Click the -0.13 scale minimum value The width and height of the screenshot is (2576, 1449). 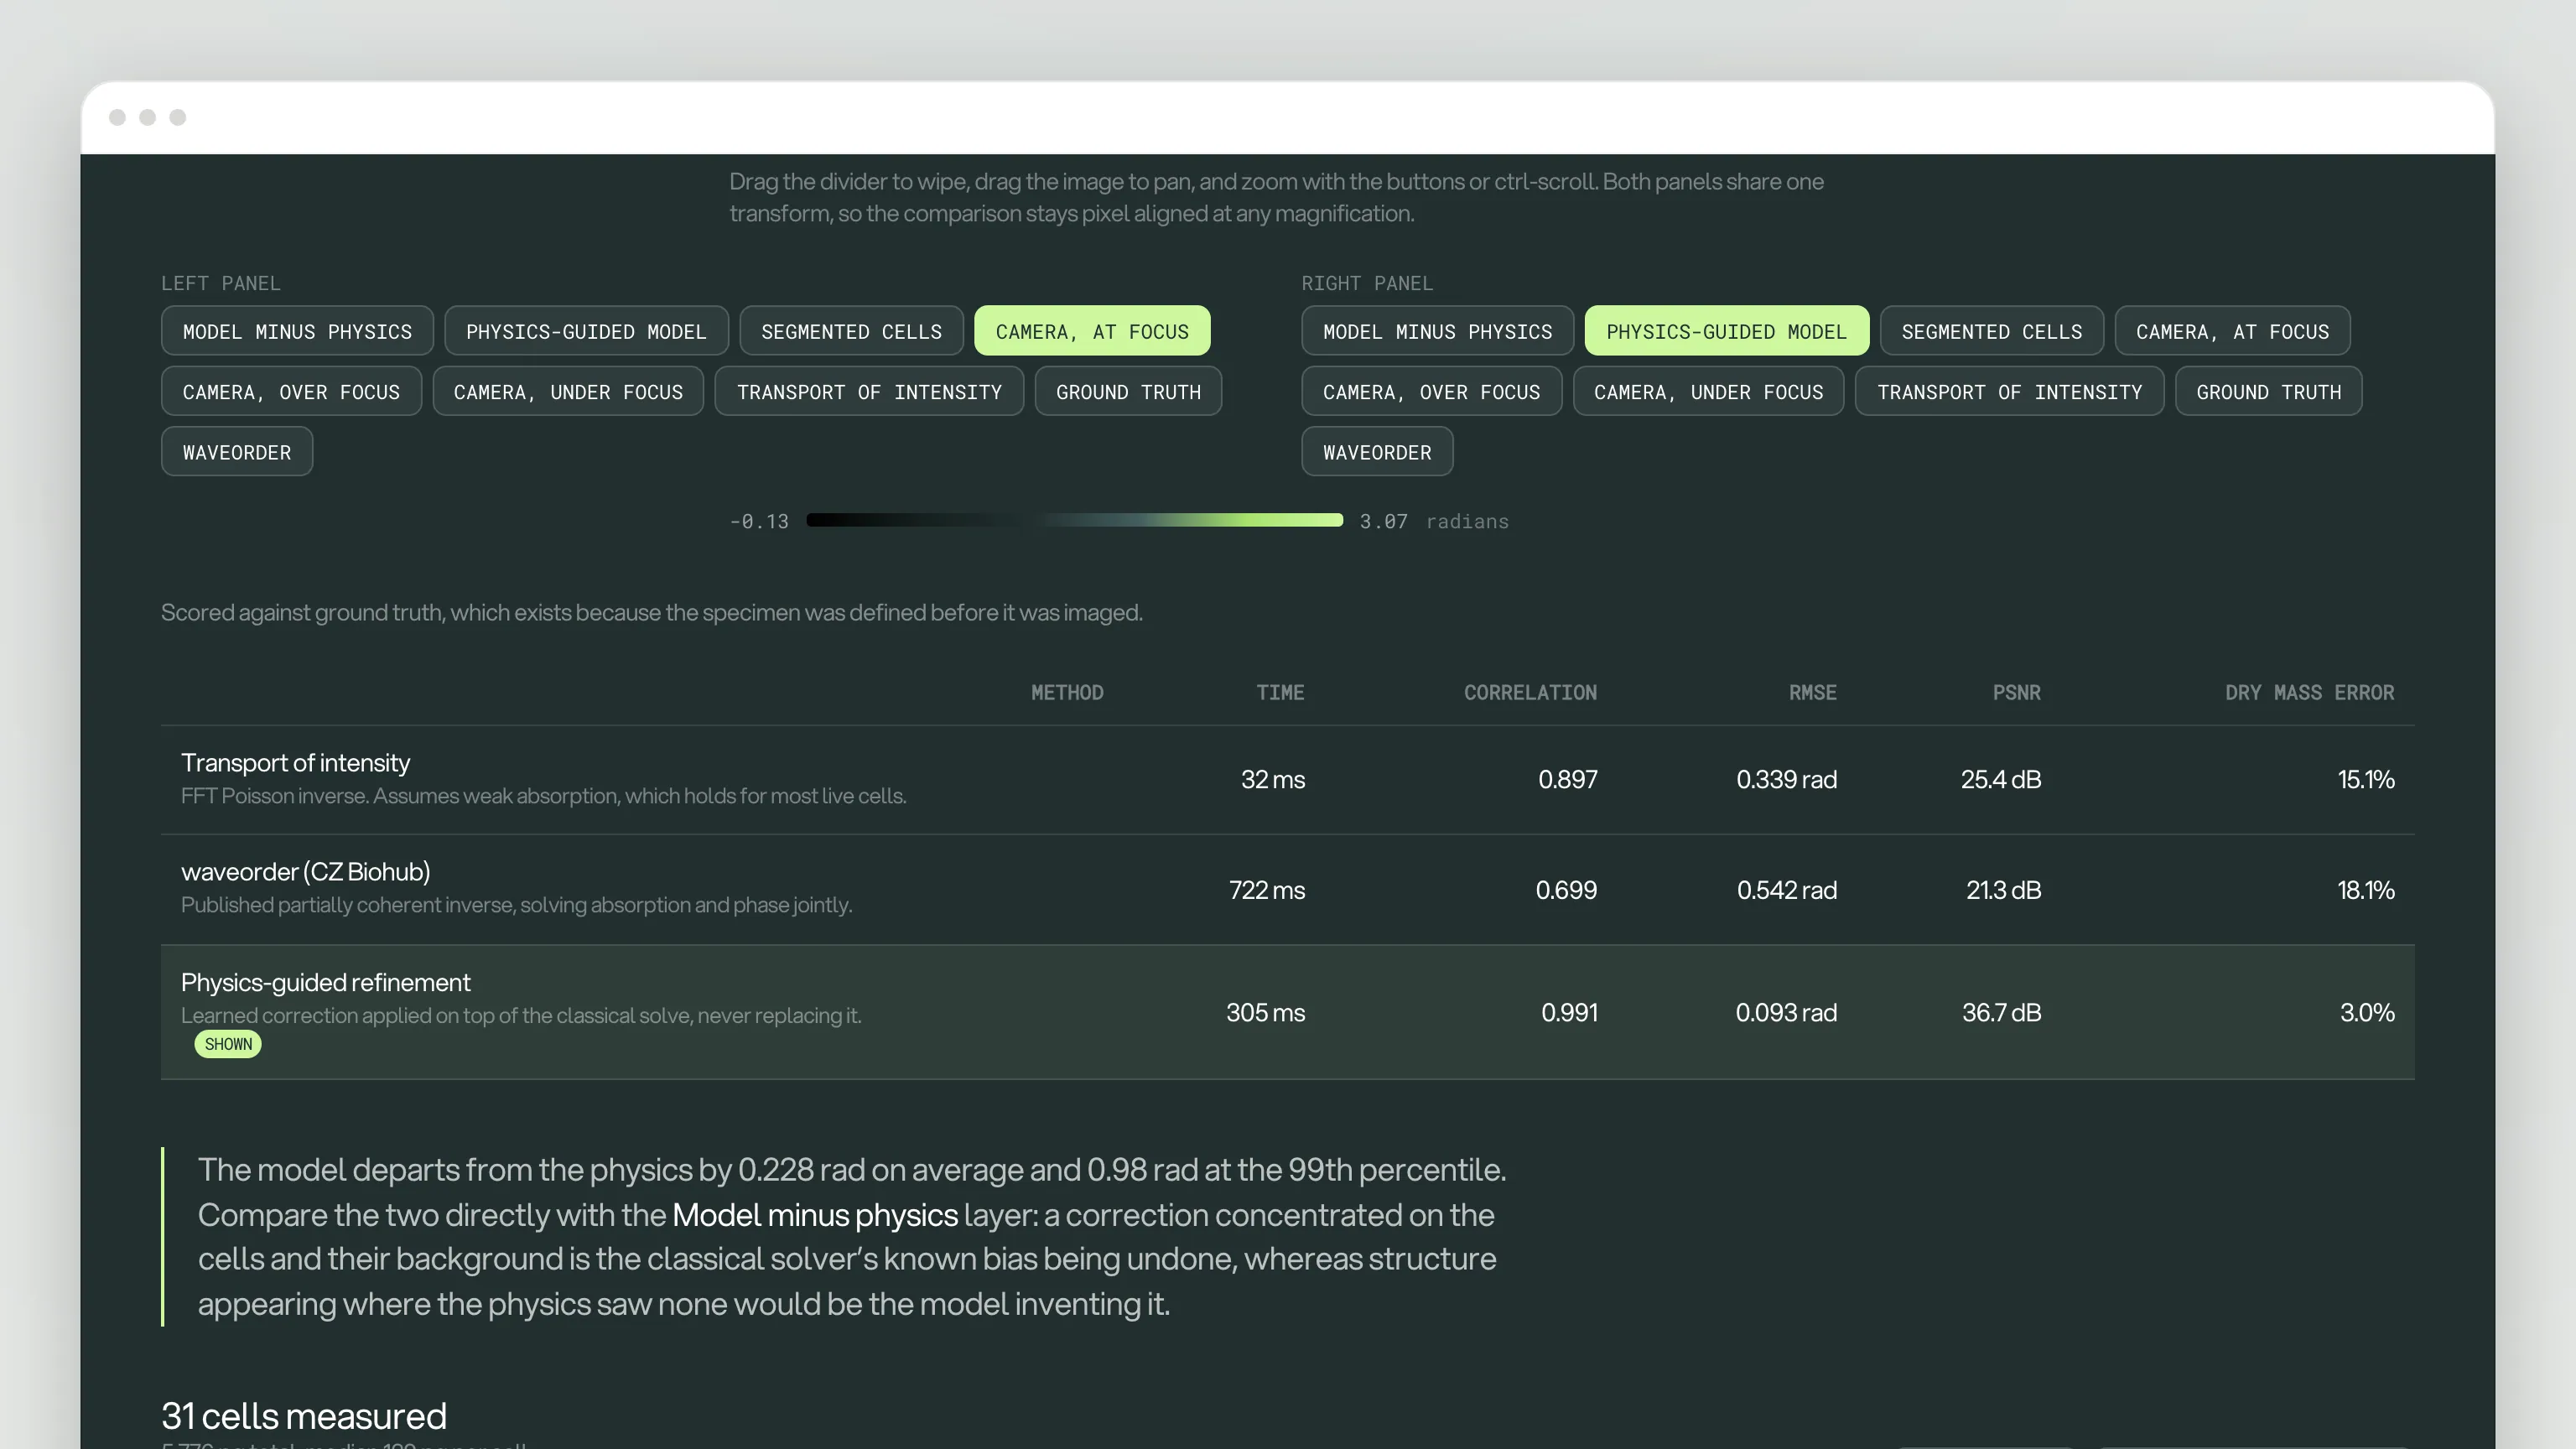click(759, 522)
